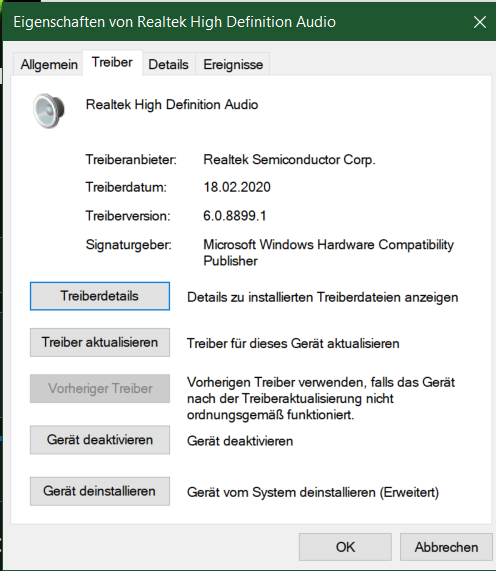This screenshot has width=496, height=571.
Task: Select Realtek Semiconductor Corp. provider text
Action: click(x=289, y=160)
